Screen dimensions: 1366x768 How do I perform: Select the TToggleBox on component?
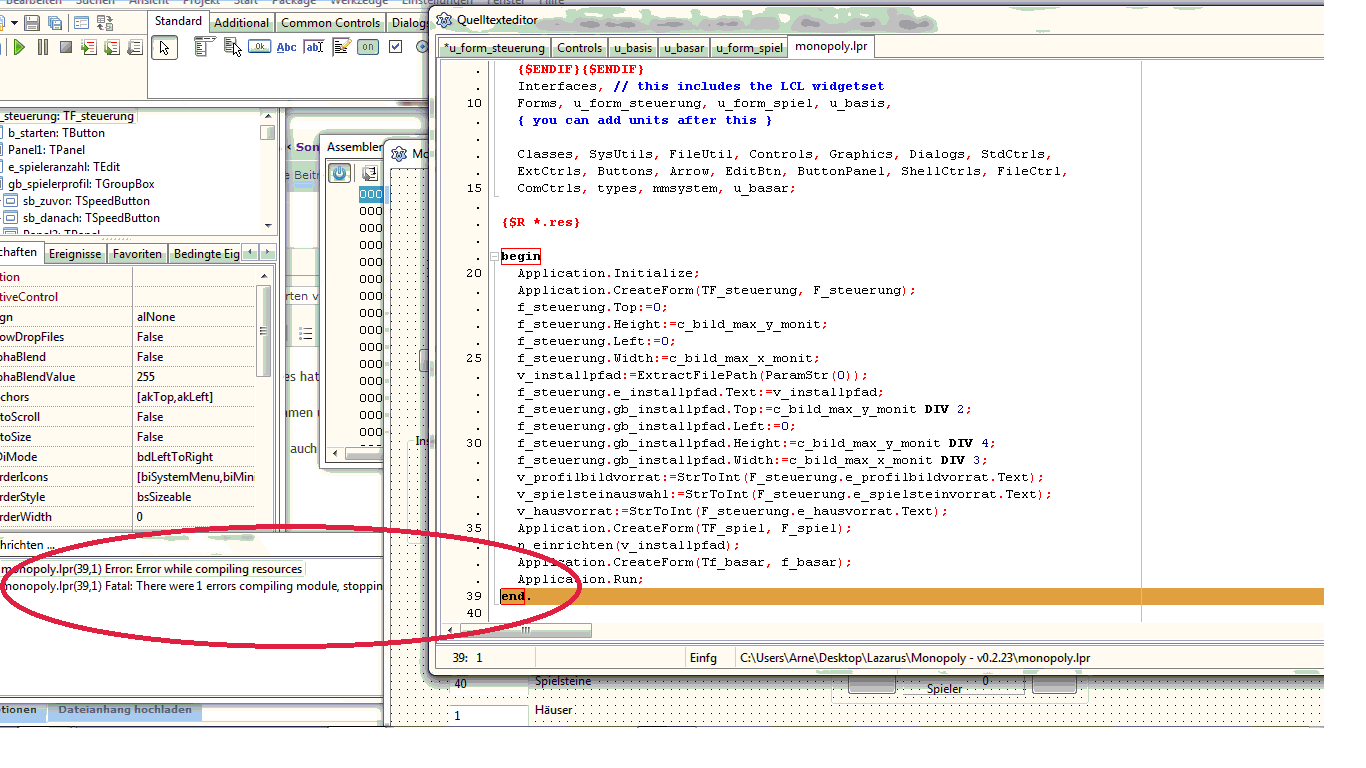[x=368, y=46]
